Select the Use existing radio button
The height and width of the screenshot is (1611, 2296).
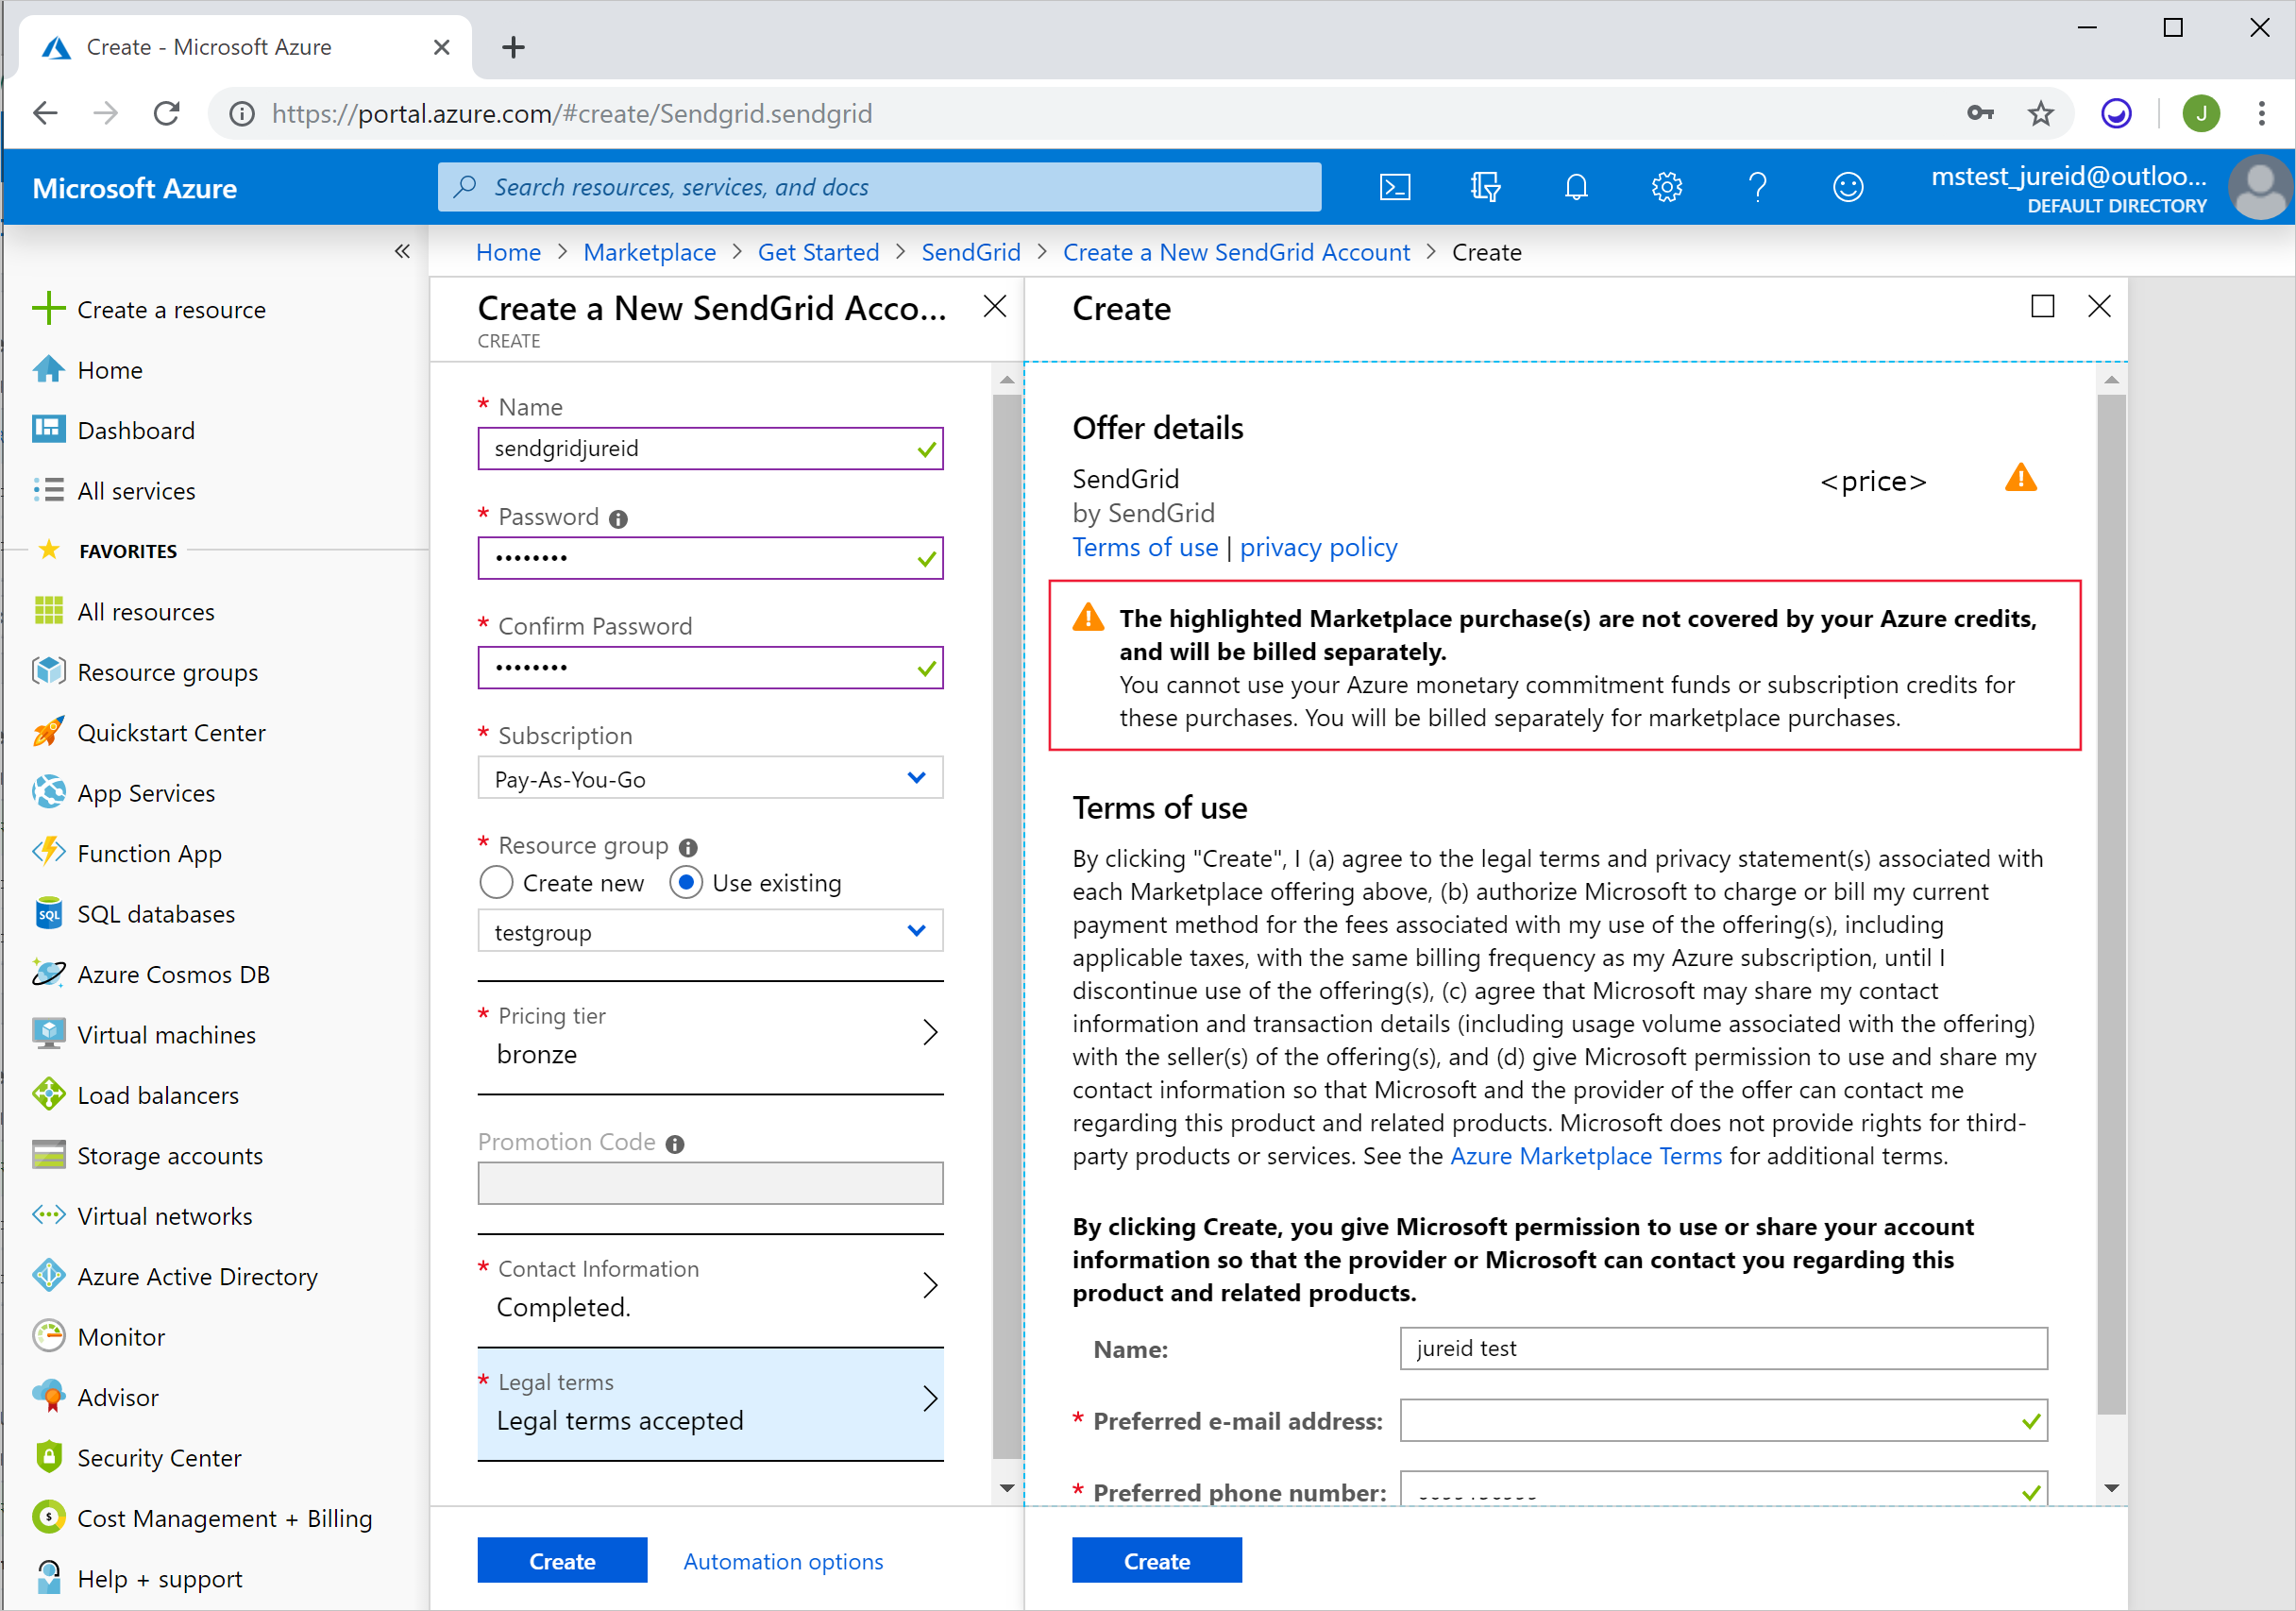click(x=686, y=883)
